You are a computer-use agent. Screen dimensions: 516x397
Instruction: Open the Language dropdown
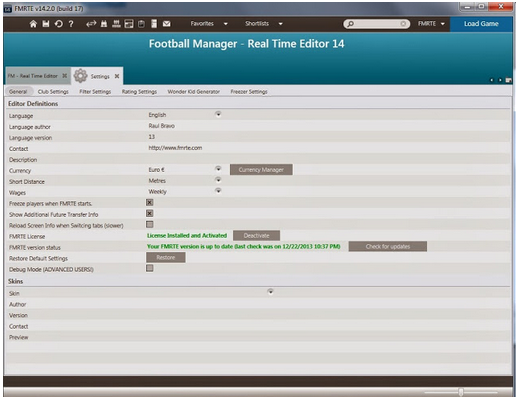tap(218, 114)
